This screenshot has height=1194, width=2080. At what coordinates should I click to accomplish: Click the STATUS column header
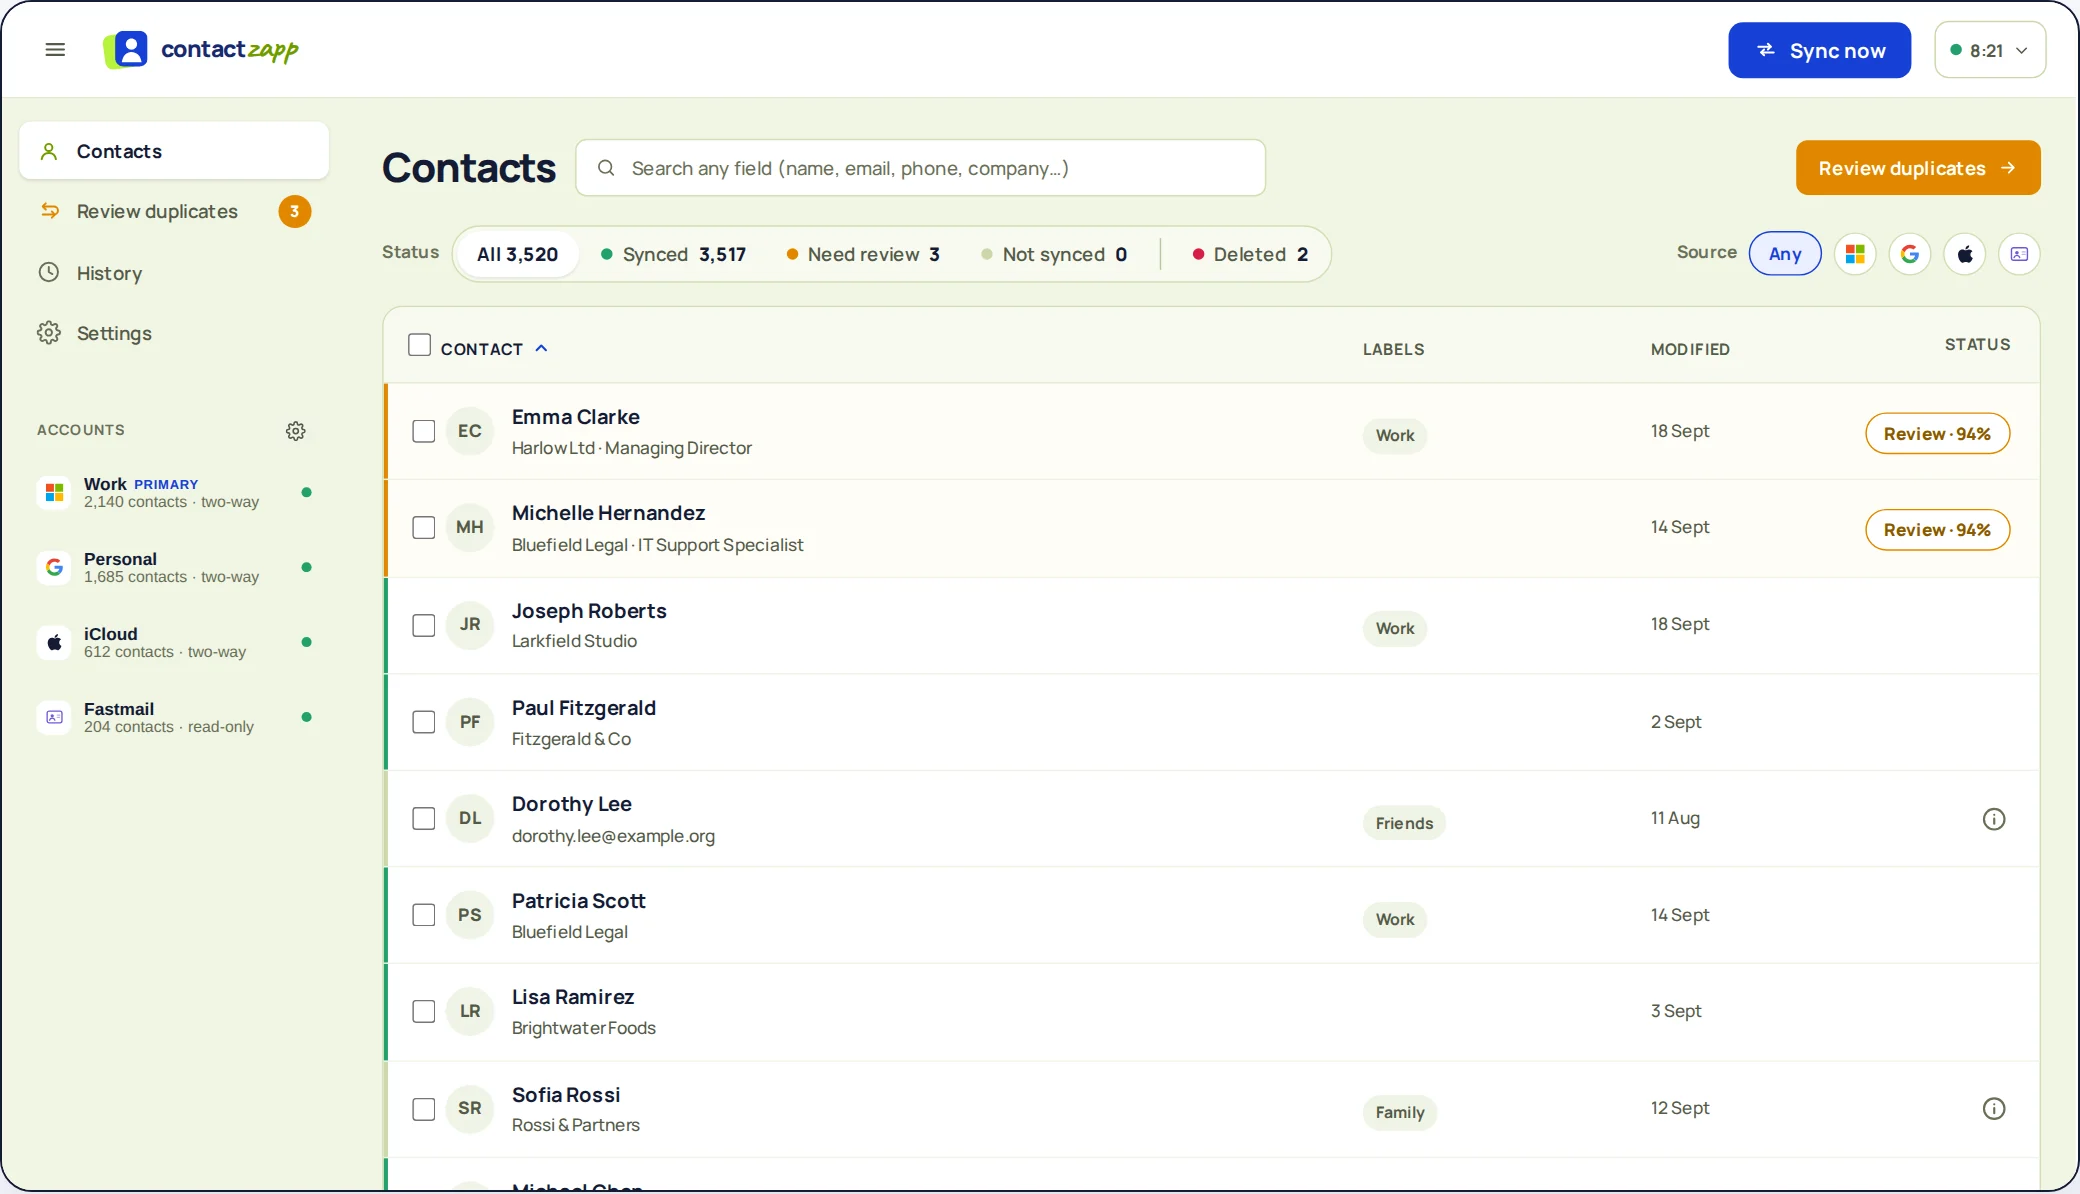pyautogui.click(x=1977, y=344)
